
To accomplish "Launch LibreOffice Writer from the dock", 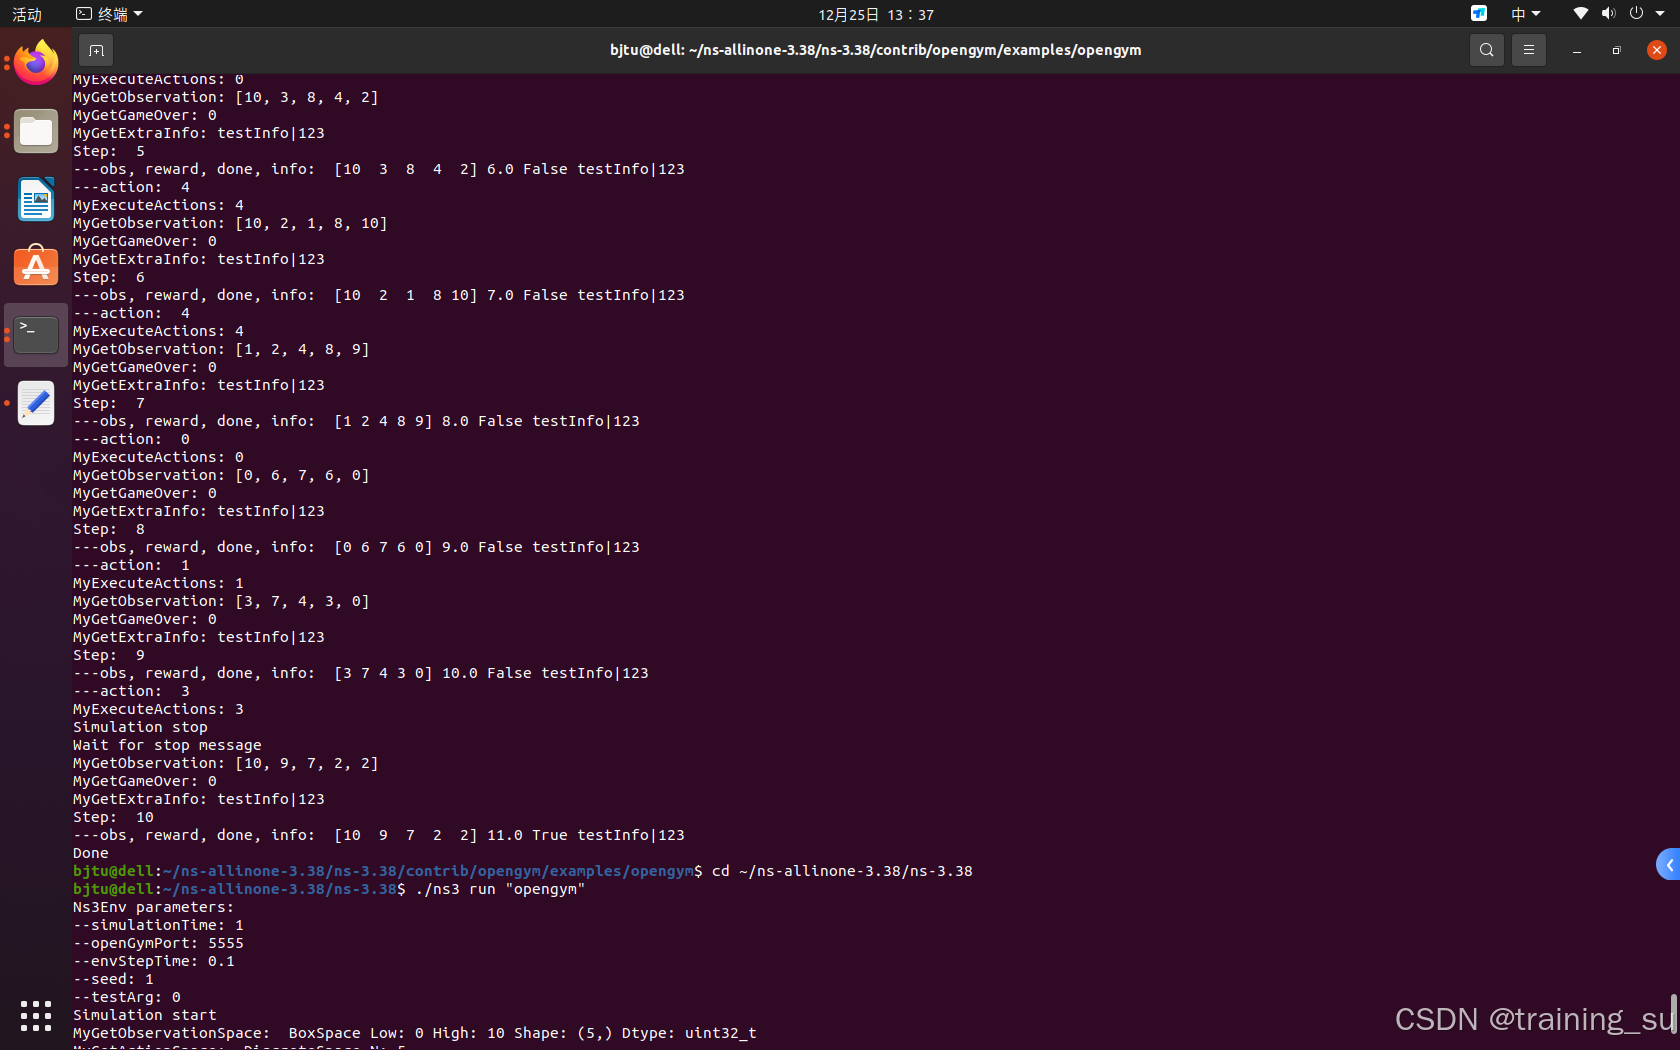I will pos(36,199).
